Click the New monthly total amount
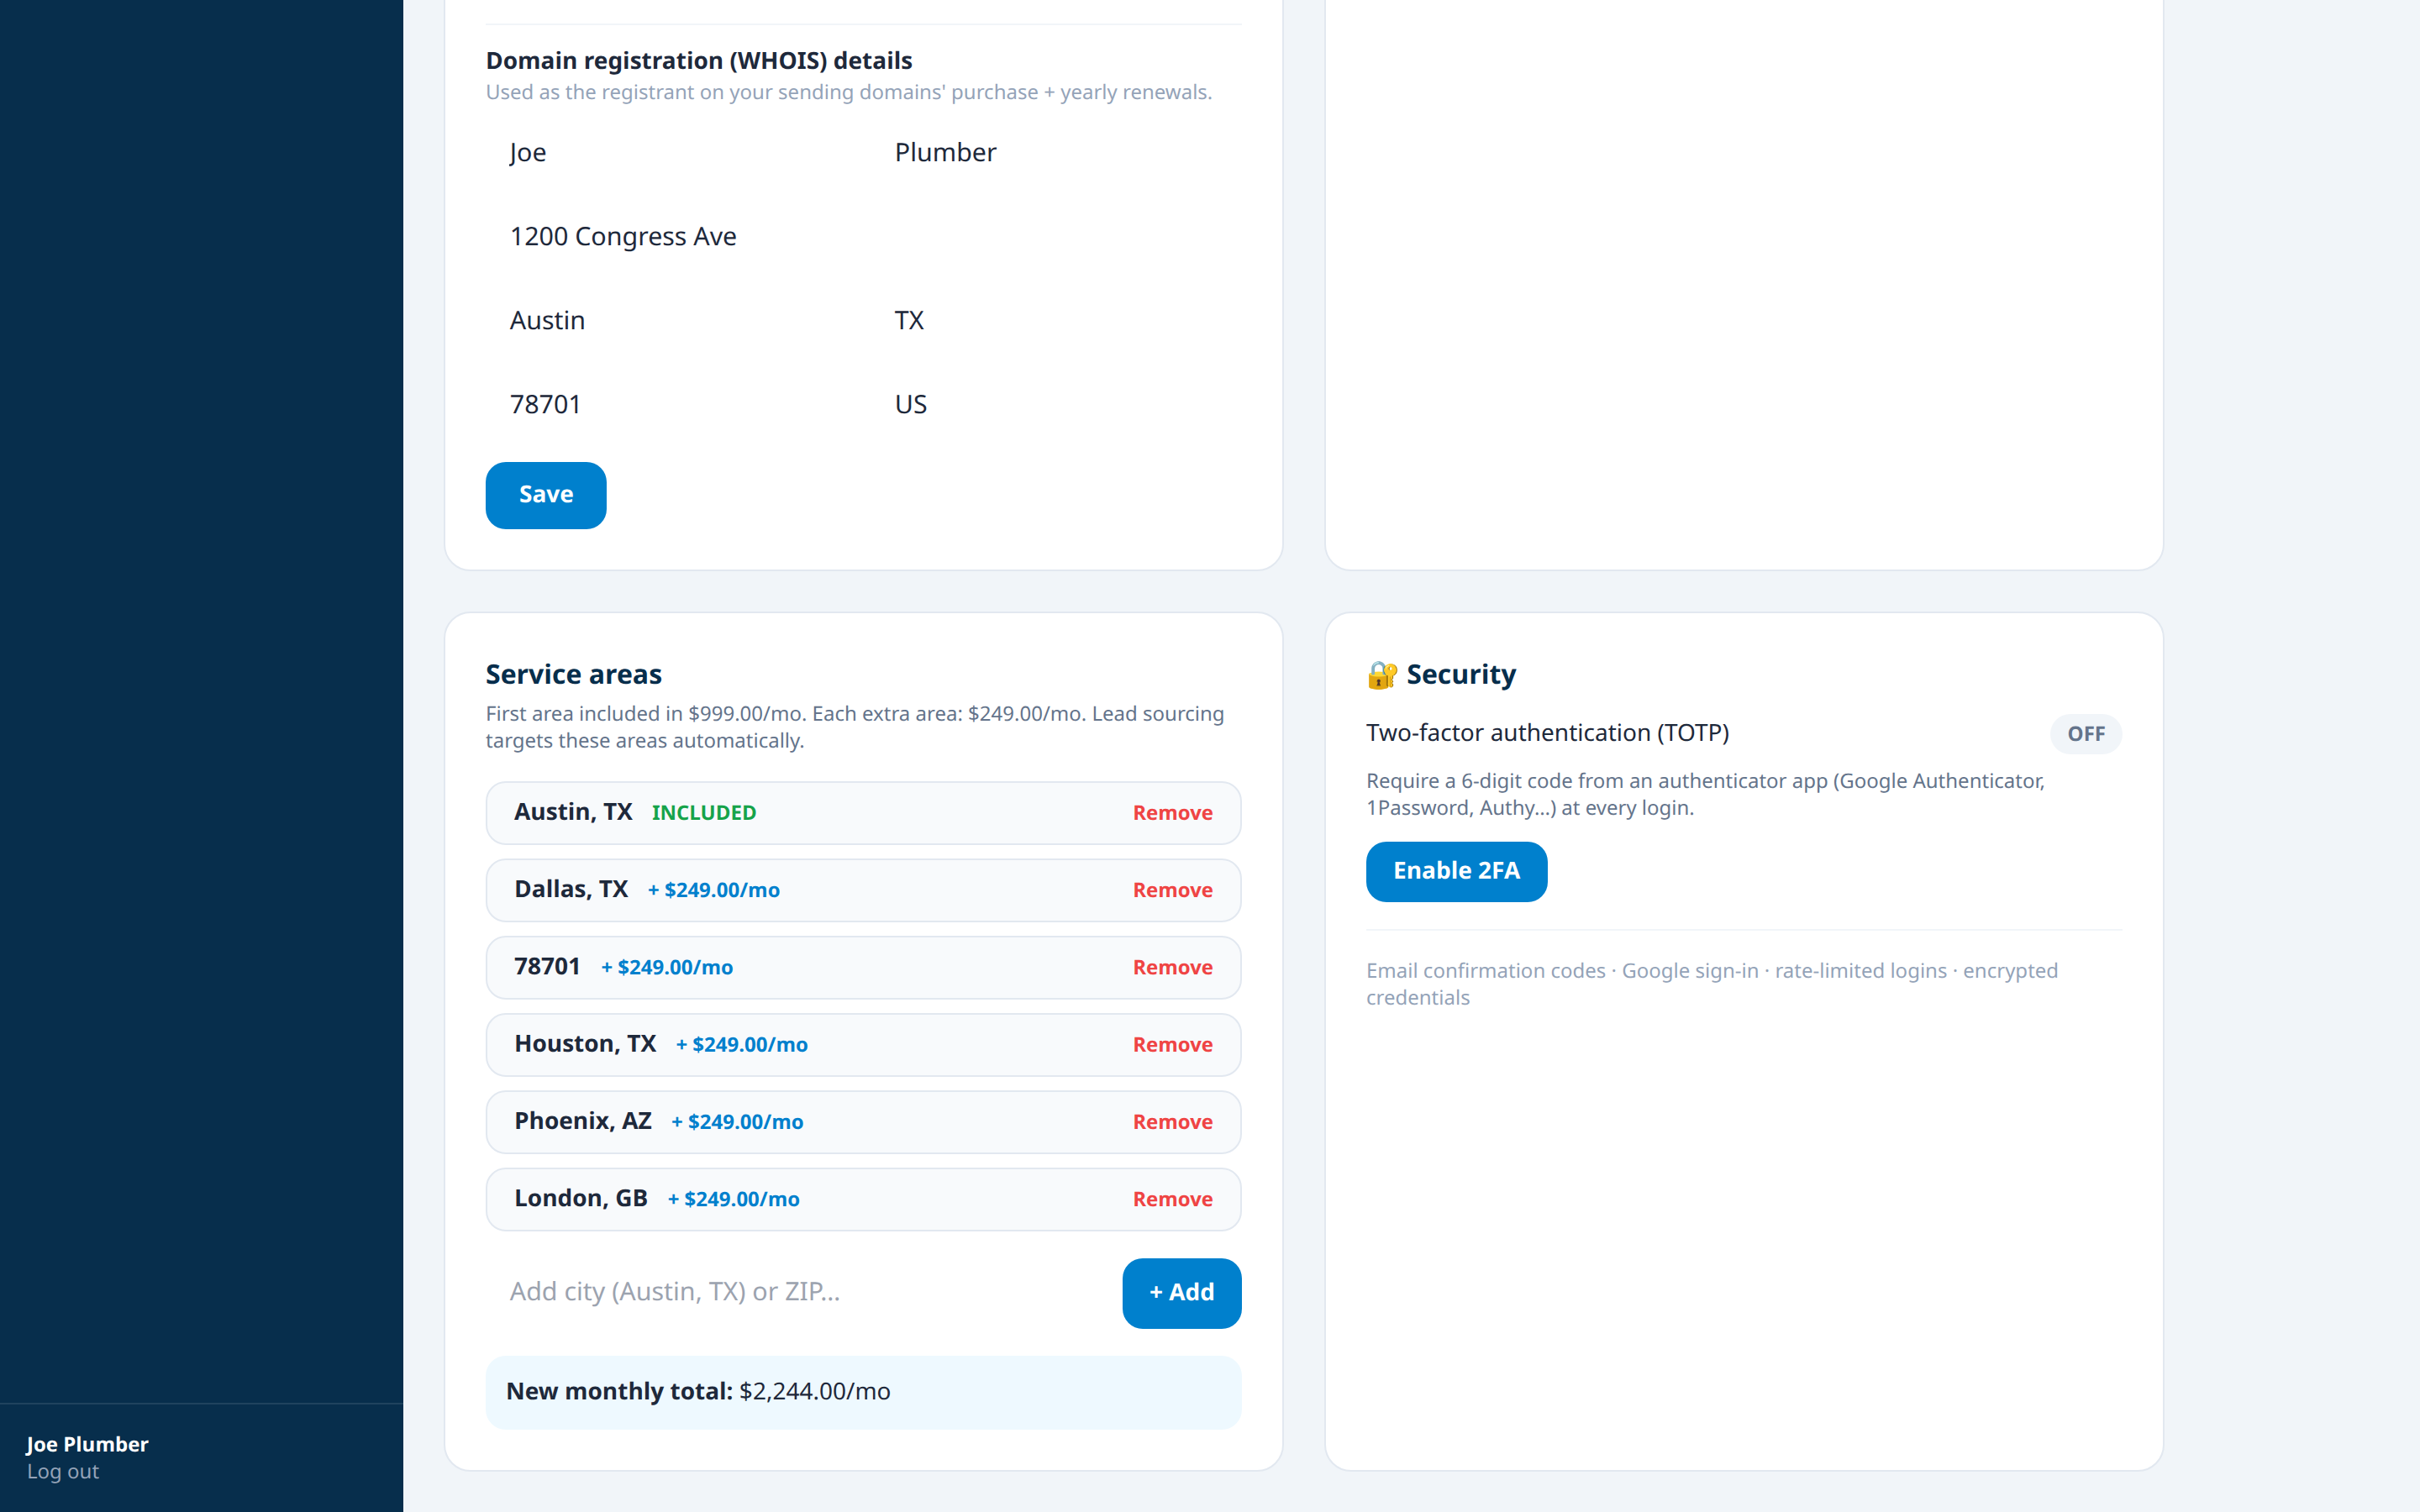Image resolution: width=2420 pixels, height=1512 pixels. click(814, 1392)
